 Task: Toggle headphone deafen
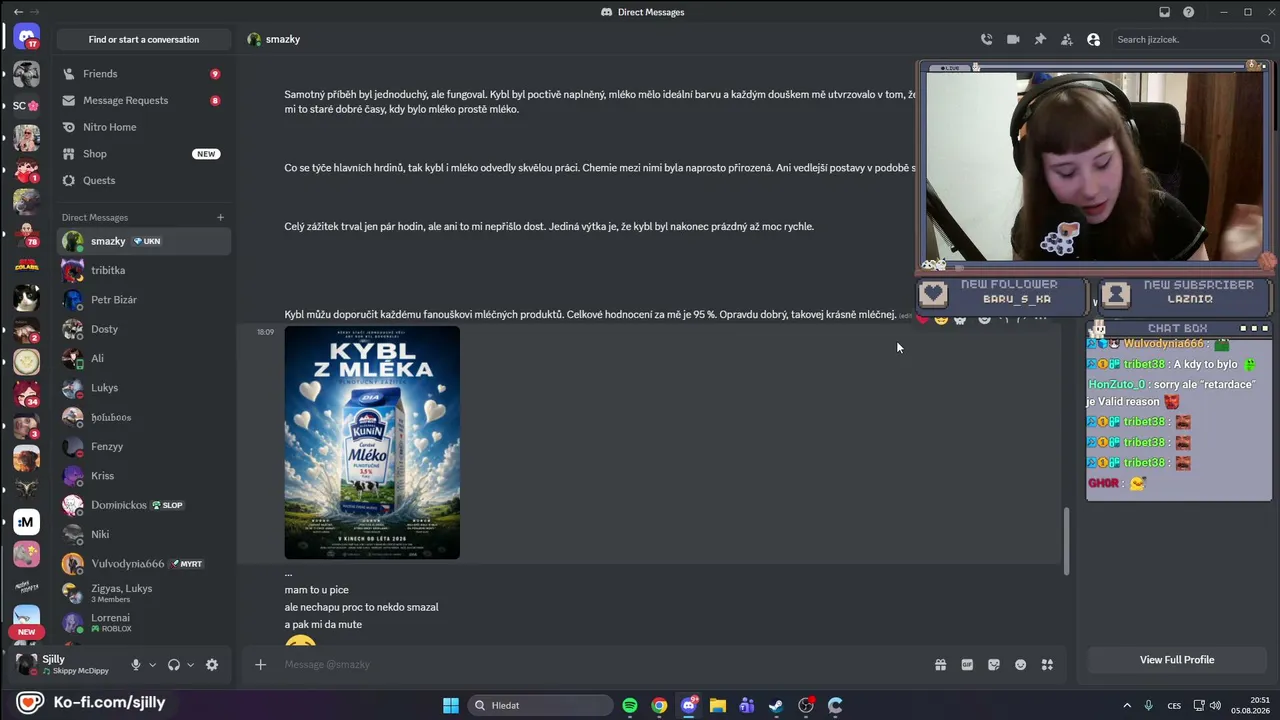pos(174,665)
